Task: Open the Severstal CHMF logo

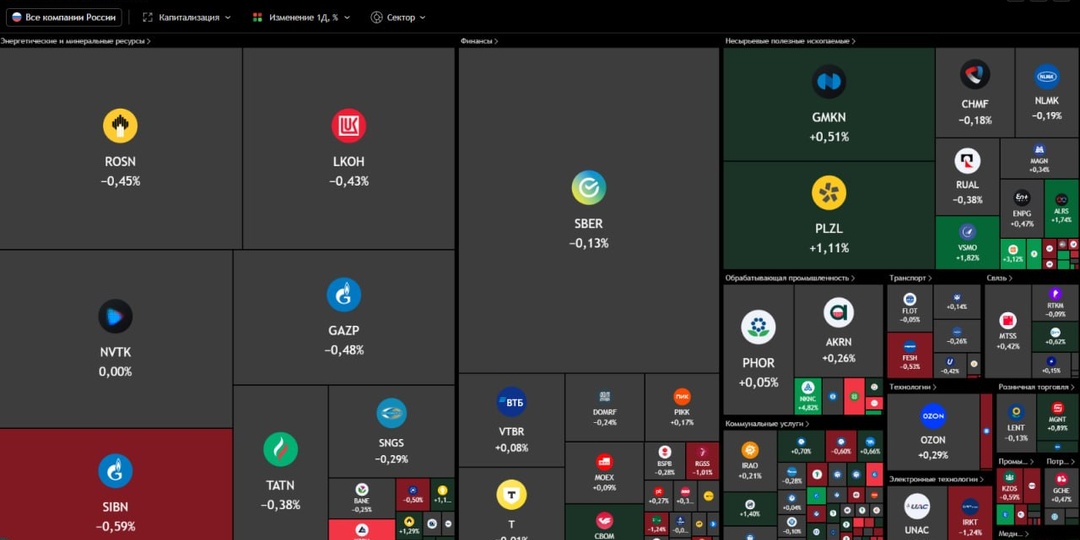Action: tap(975, 74)
